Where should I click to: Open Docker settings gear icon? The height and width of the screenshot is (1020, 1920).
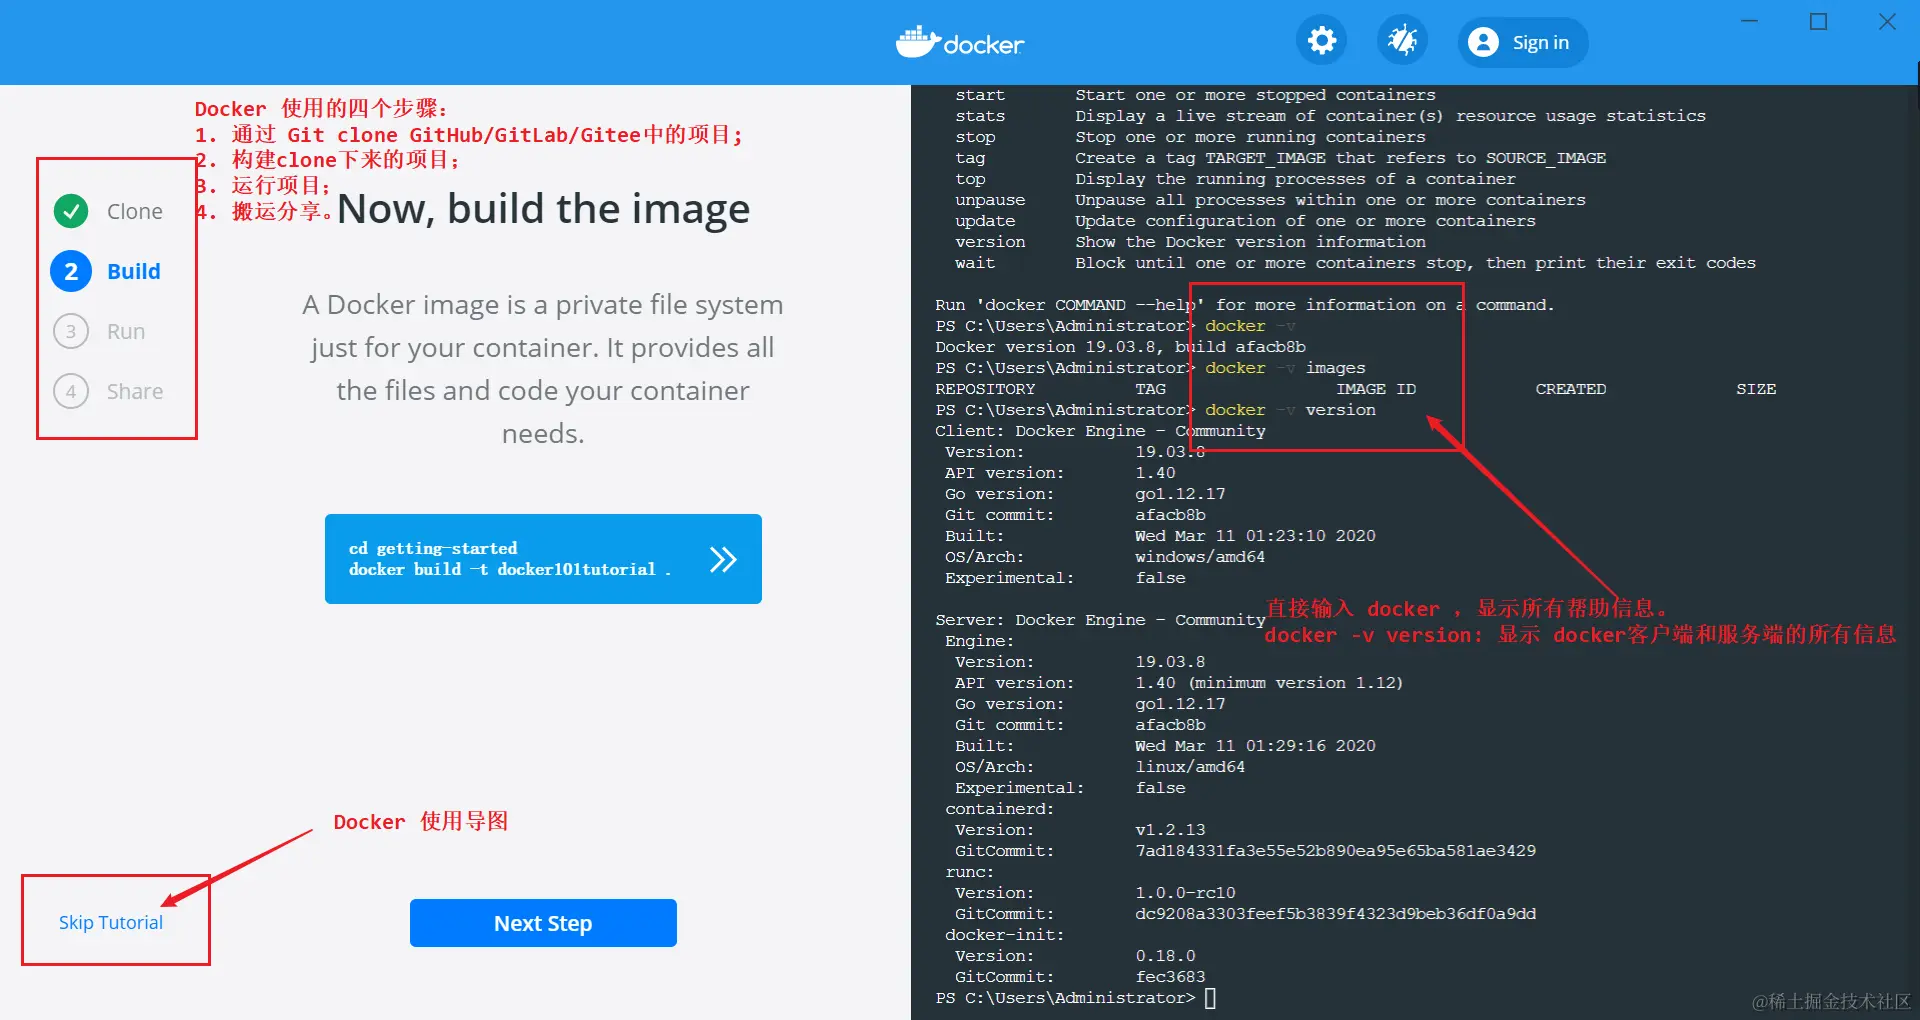pyautogui.click(x=1322, y=41)
